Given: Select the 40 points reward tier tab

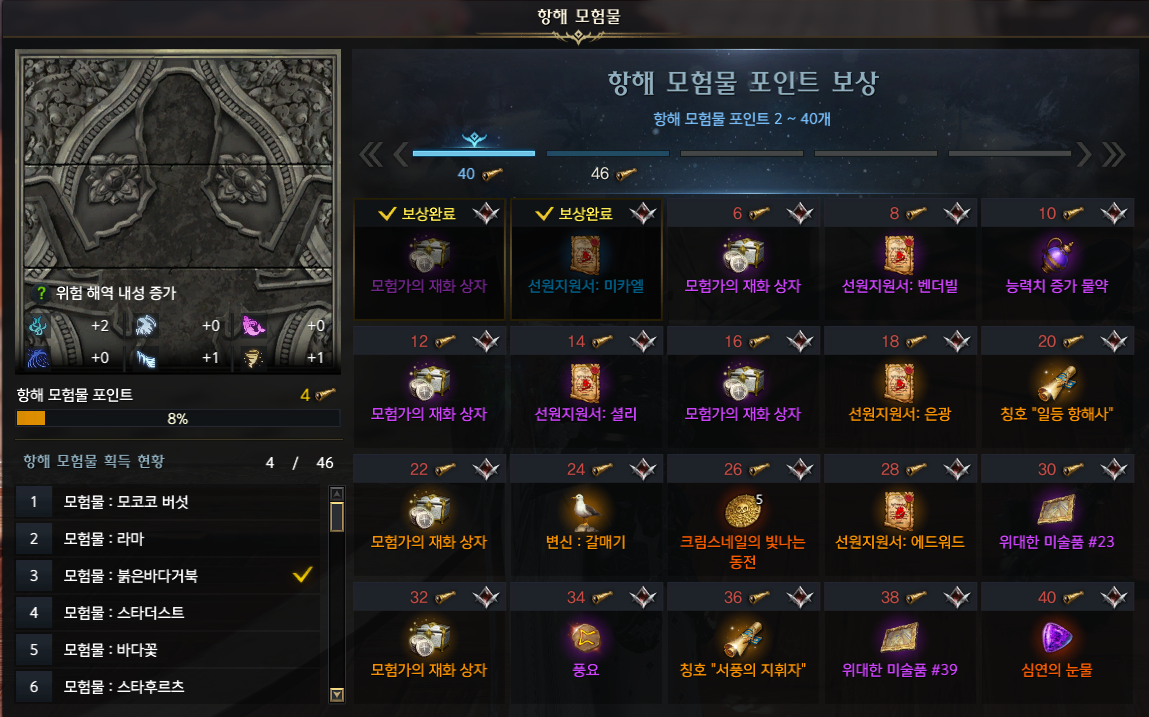Looking at the screenshot, I should point(474,153).
